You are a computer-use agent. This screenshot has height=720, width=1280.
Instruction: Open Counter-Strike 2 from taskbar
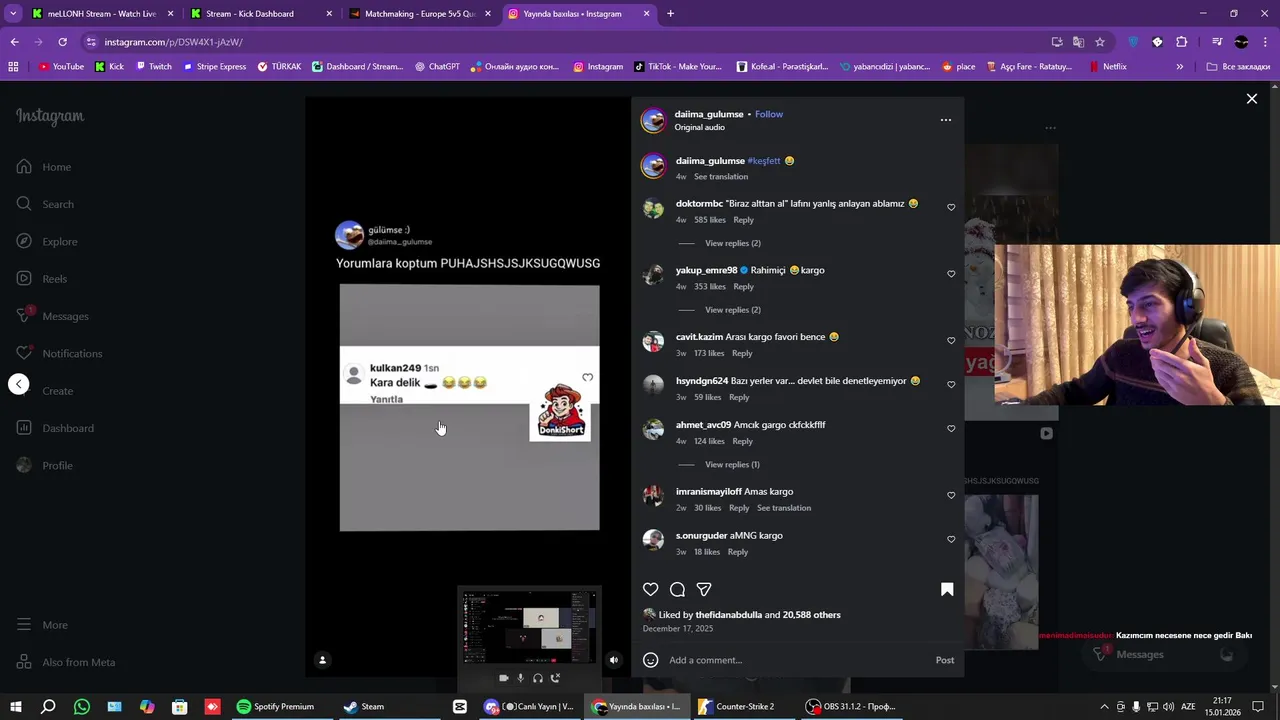(736, 707)
